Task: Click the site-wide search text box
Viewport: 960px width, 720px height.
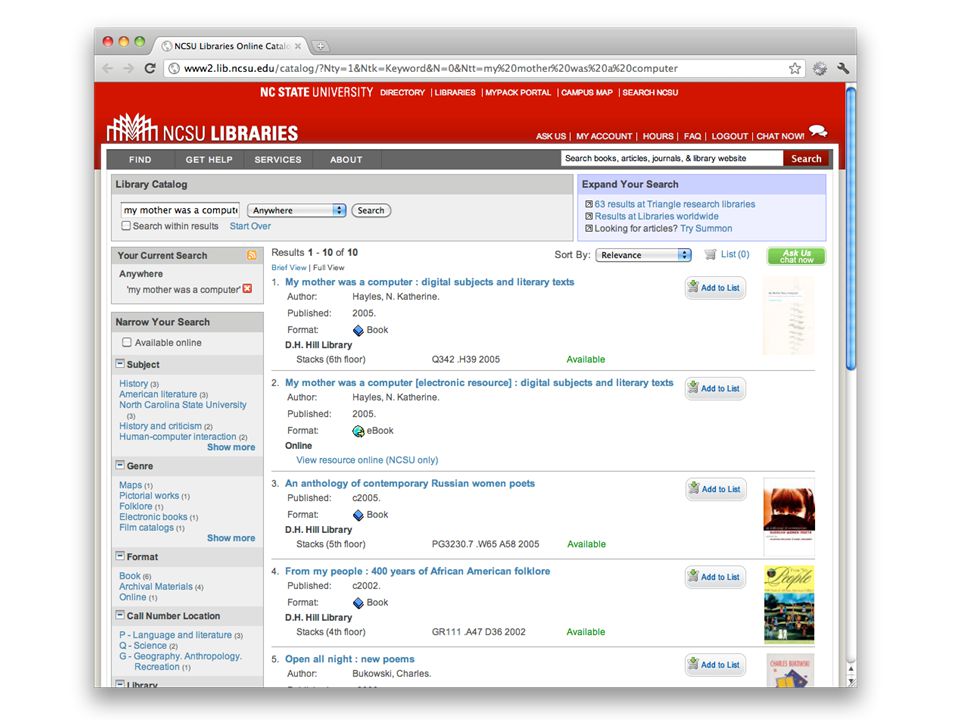Action: click(672, 159)
